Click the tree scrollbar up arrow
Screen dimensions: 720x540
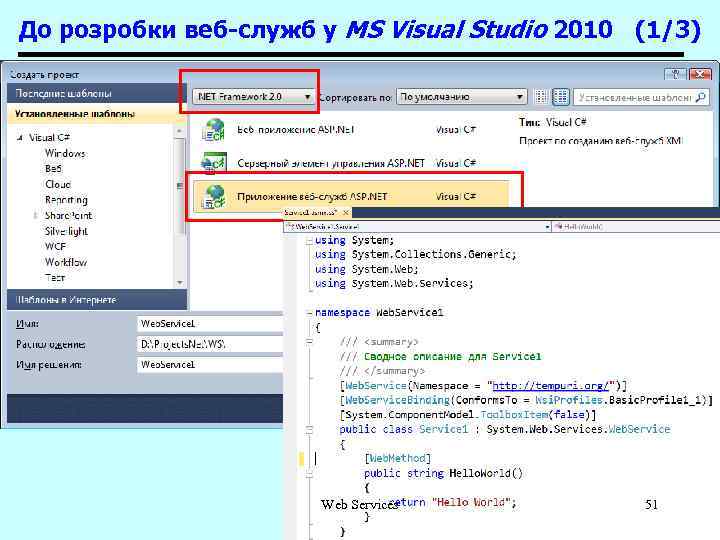pyautogui.click(x=180, y=132)
